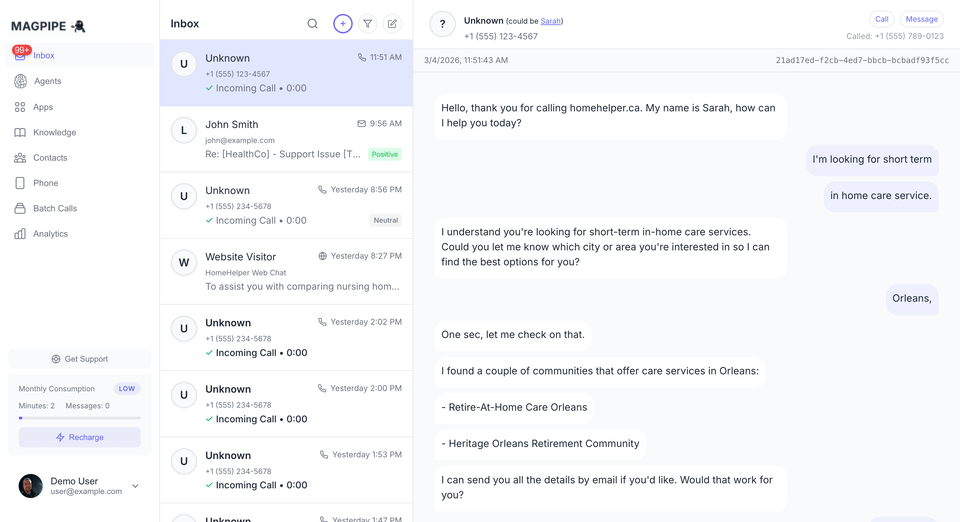Click the Inbox panel heading
Viewport: 960px width, 522px height.
click(185, 24)
